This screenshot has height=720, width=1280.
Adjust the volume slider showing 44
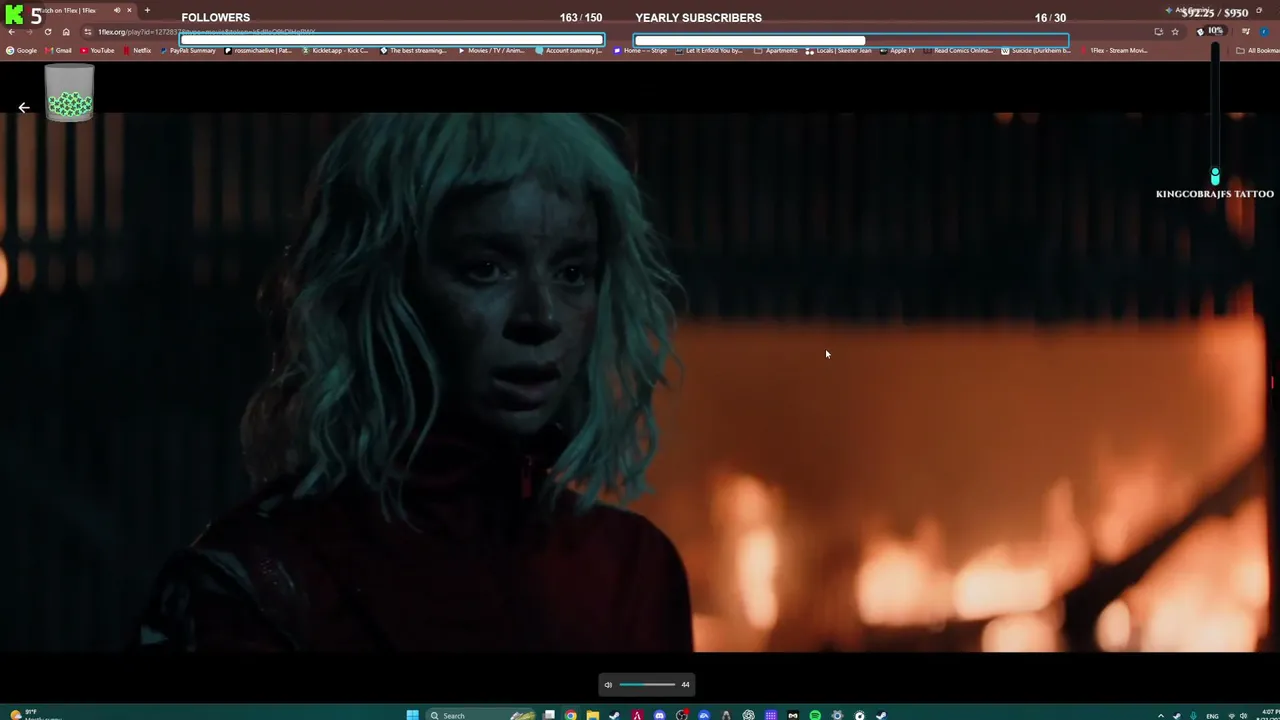[x=647, y=684]
